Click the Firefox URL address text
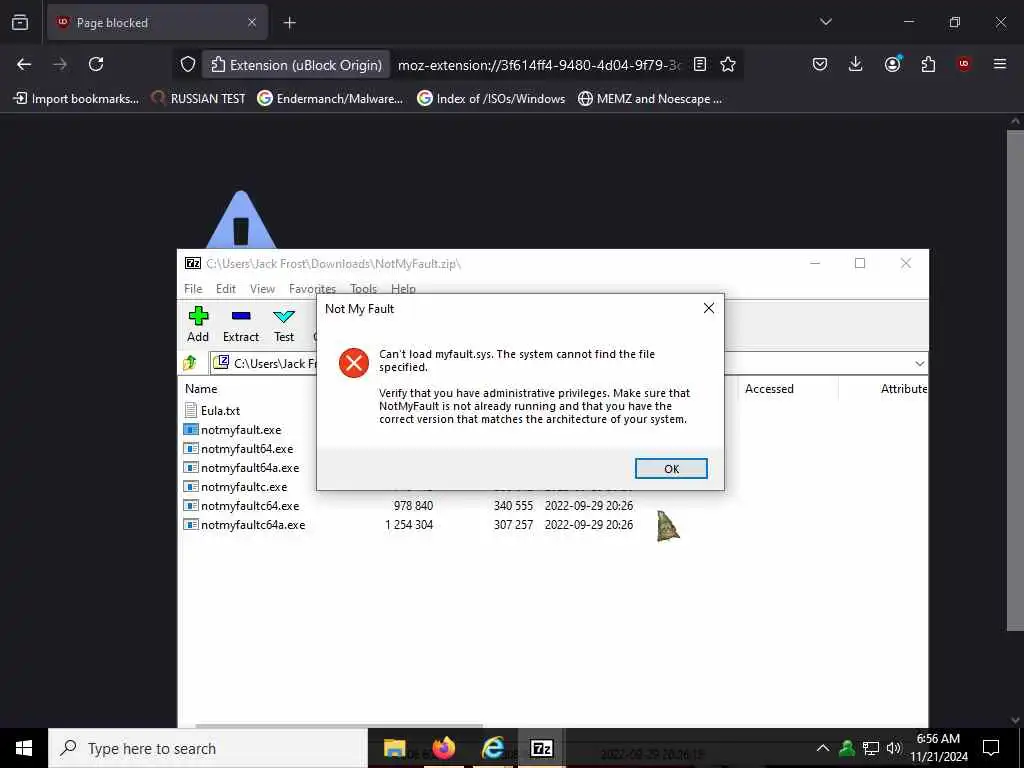This screenshot has height=768, width=1024. click(539, 65)
